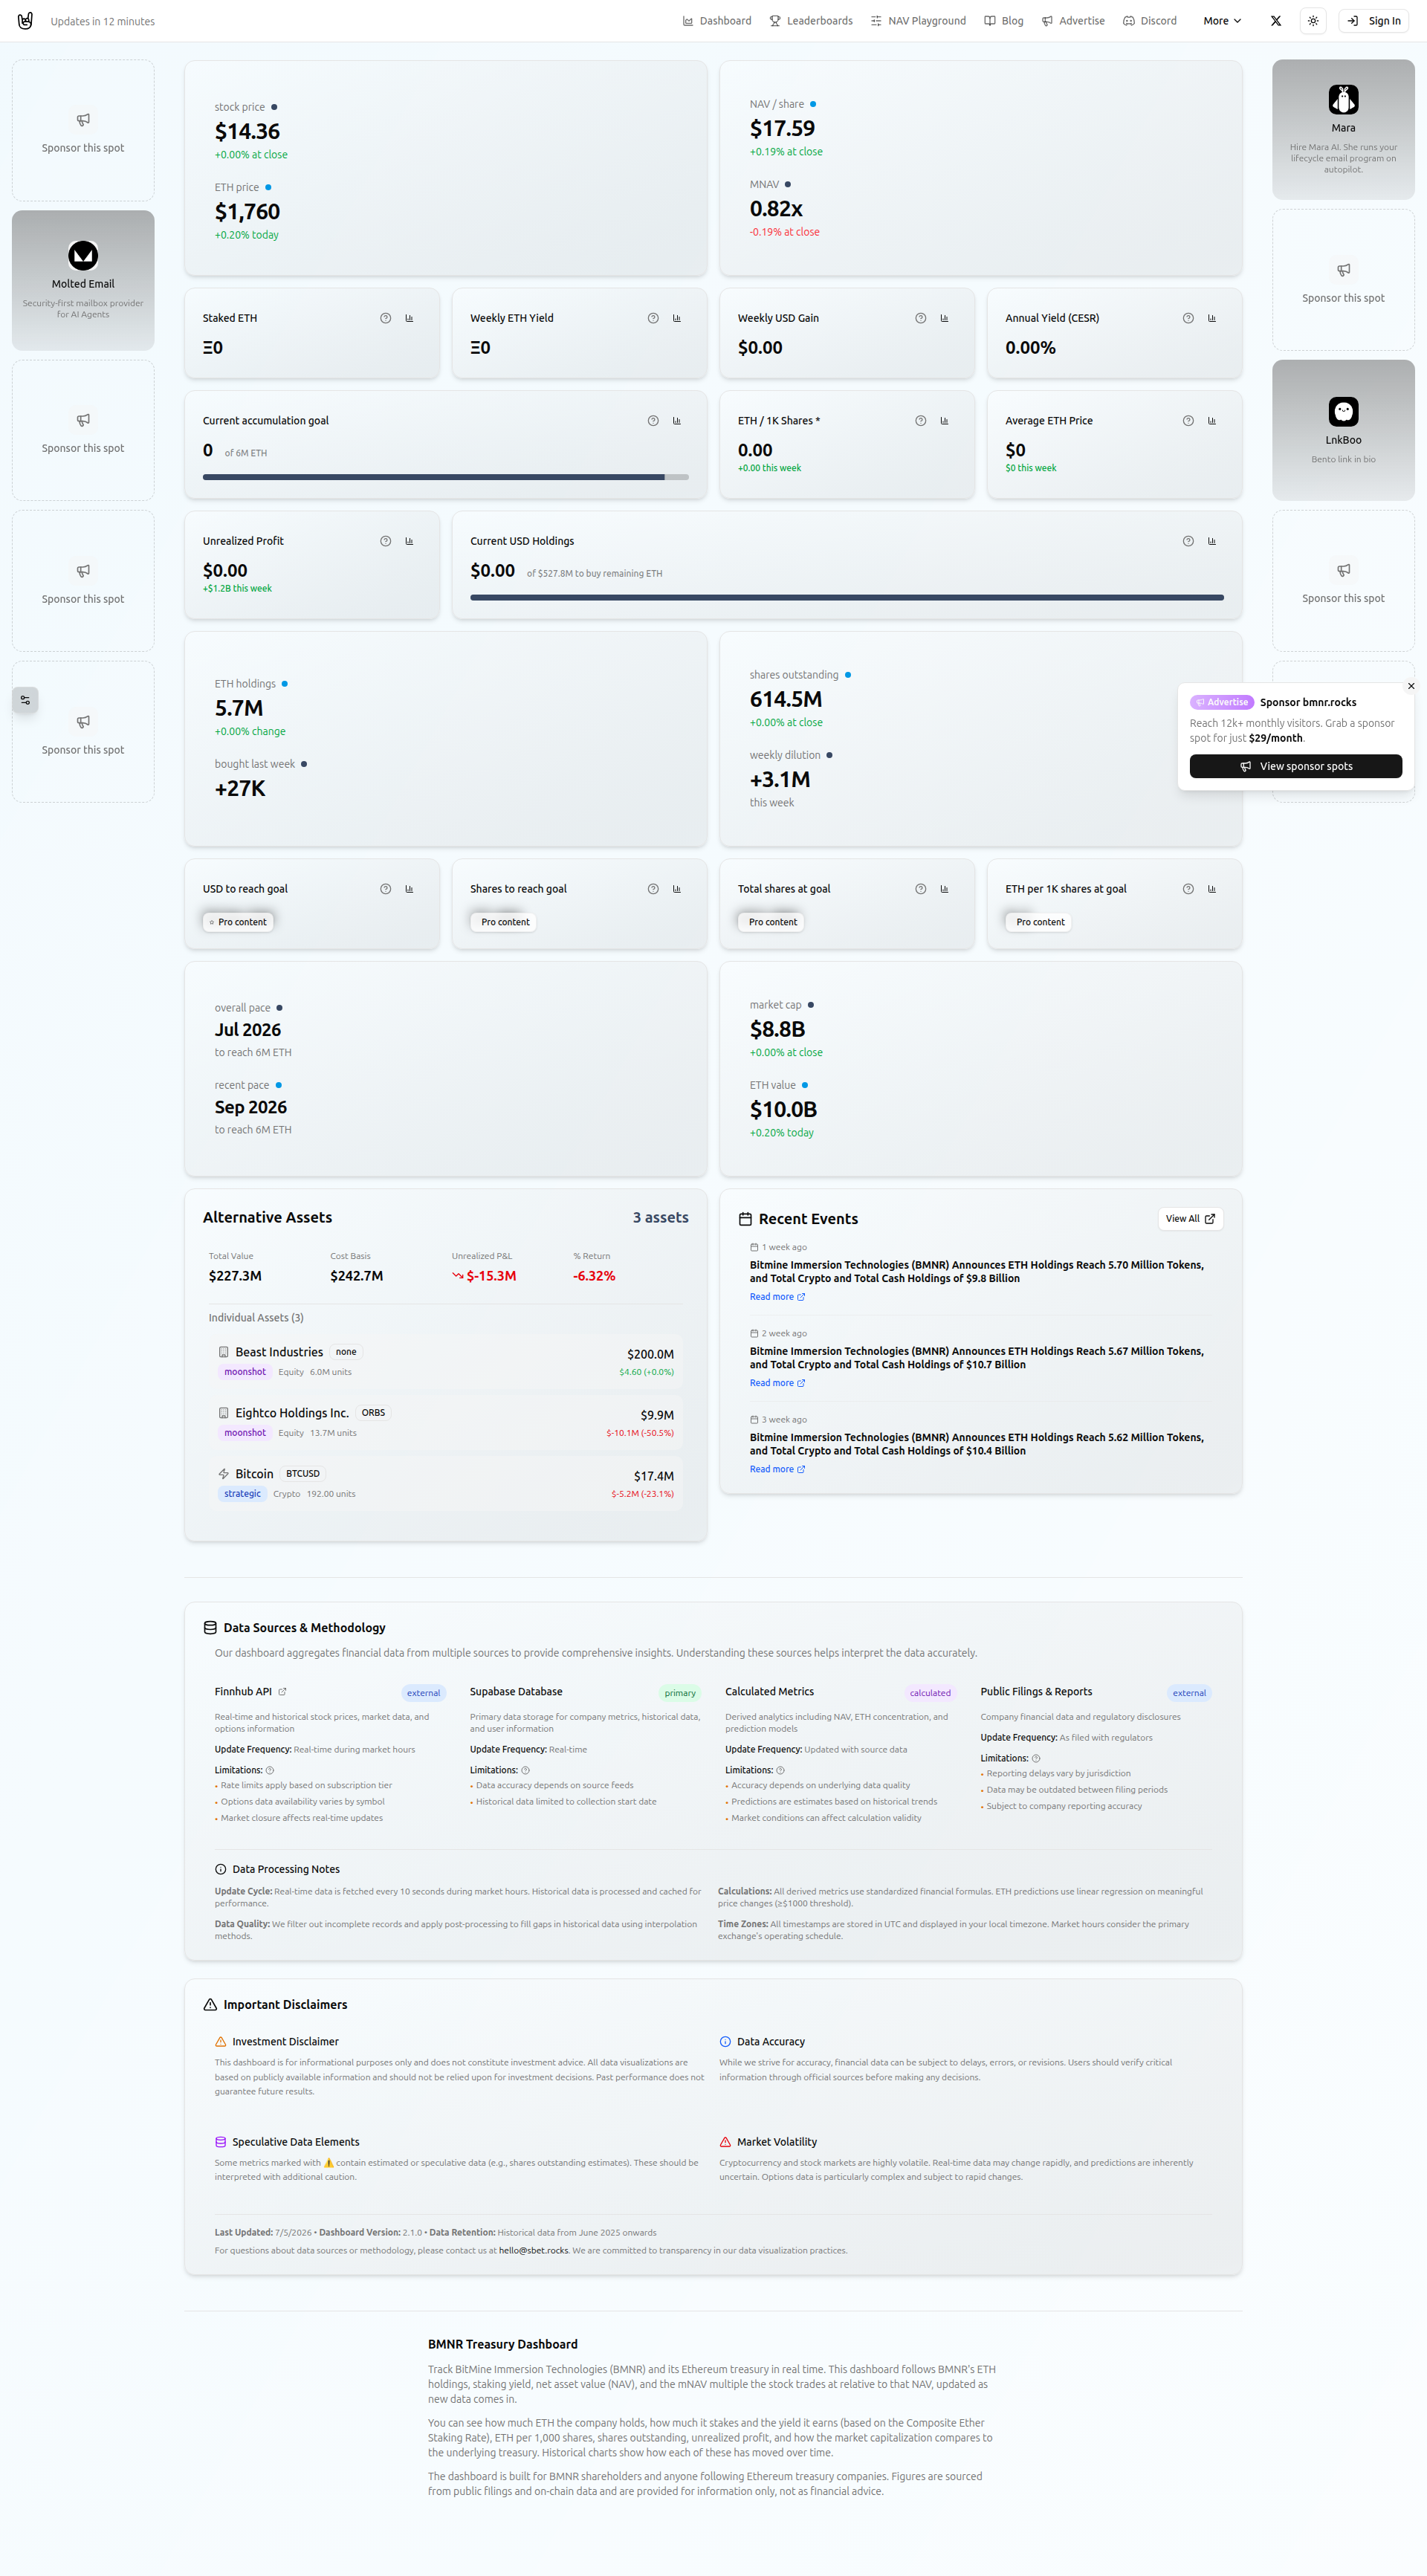This screenshot has width=1427, height=2576.
Task: Close the Sponsor bmnr.rocks popup
Action: [x=1411, y=686]
